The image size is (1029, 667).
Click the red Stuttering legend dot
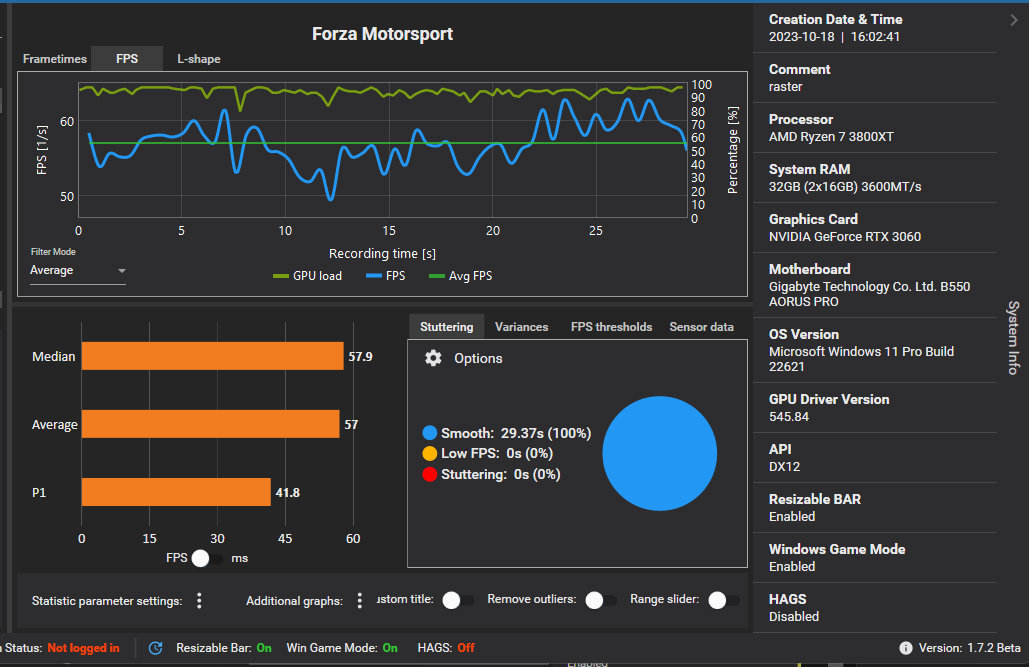[x=430, y=474]
